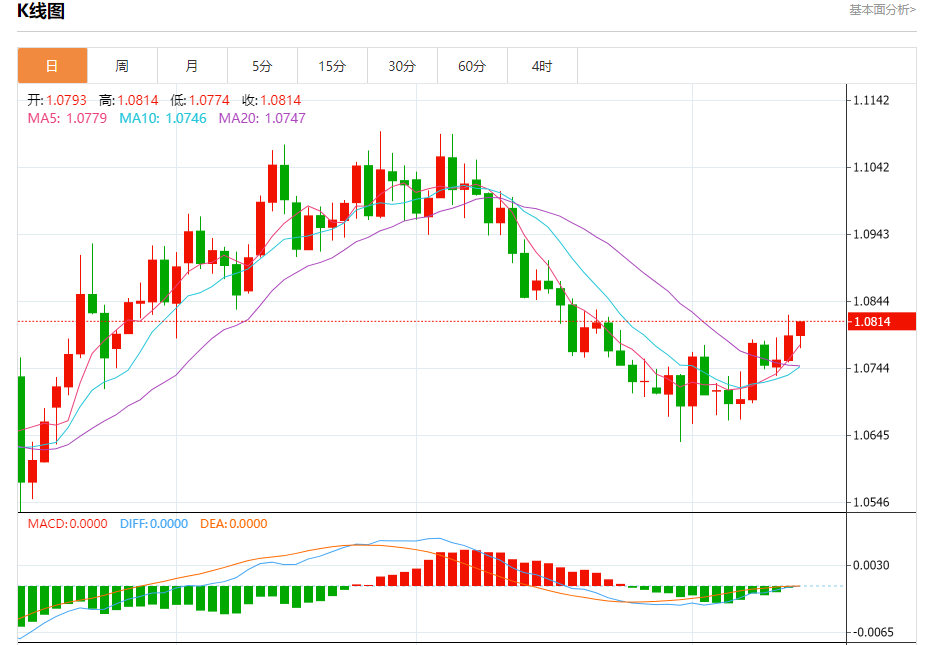Switch to the 月 monthly tab
The height and width of the screenshot is (645, 926).
[192, 66]
